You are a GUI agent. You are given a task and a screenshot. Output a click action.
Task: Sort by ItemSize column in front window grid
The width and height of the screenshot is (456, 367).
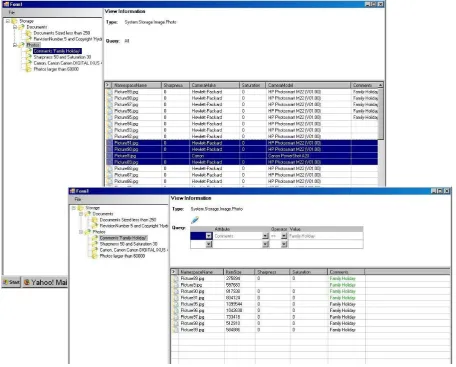[239, 272]
